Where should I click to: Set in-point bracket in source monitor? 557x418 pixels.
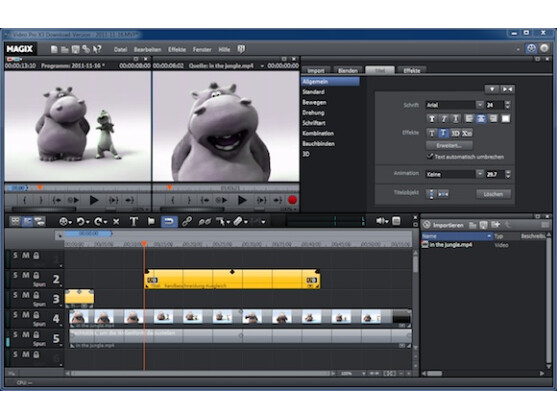pyautogui.click(x=173, y=200)
